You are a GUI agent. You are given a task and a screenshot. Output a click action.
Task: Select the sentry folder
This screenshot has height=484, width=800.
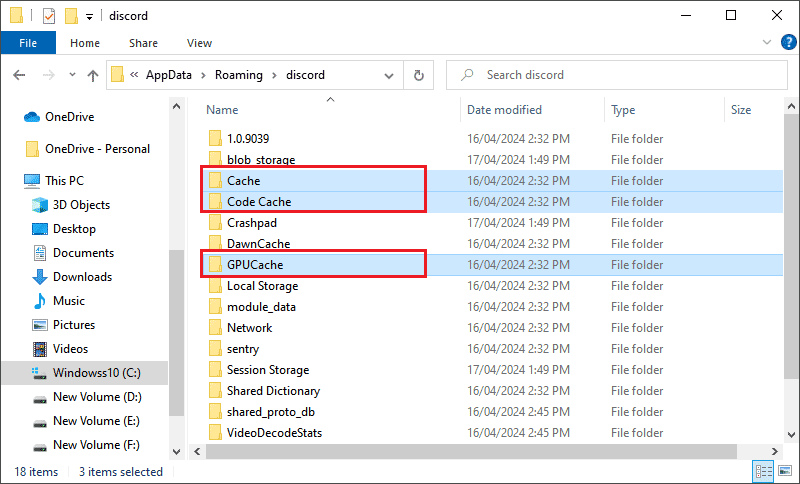pyautogui.click(x=243, y=349)
